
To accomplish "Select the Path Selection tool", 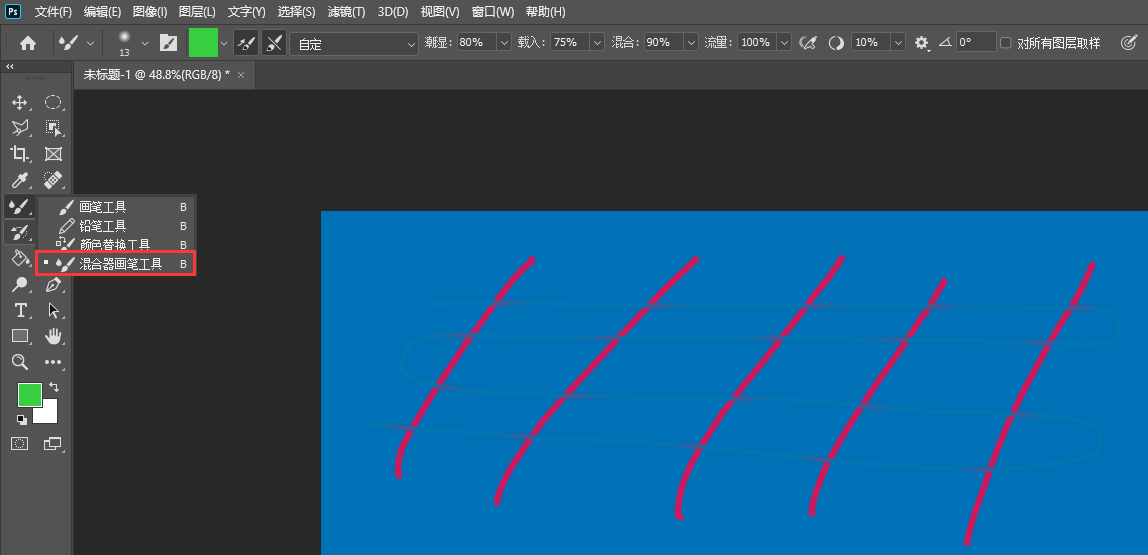I will 53,310.
